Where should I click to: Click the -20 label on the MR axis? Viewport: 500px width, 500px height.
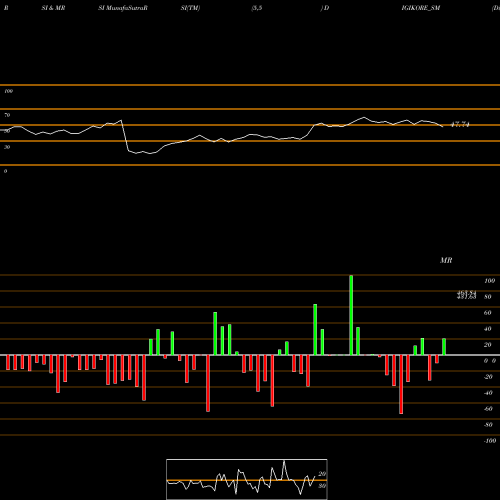[488, 377]
